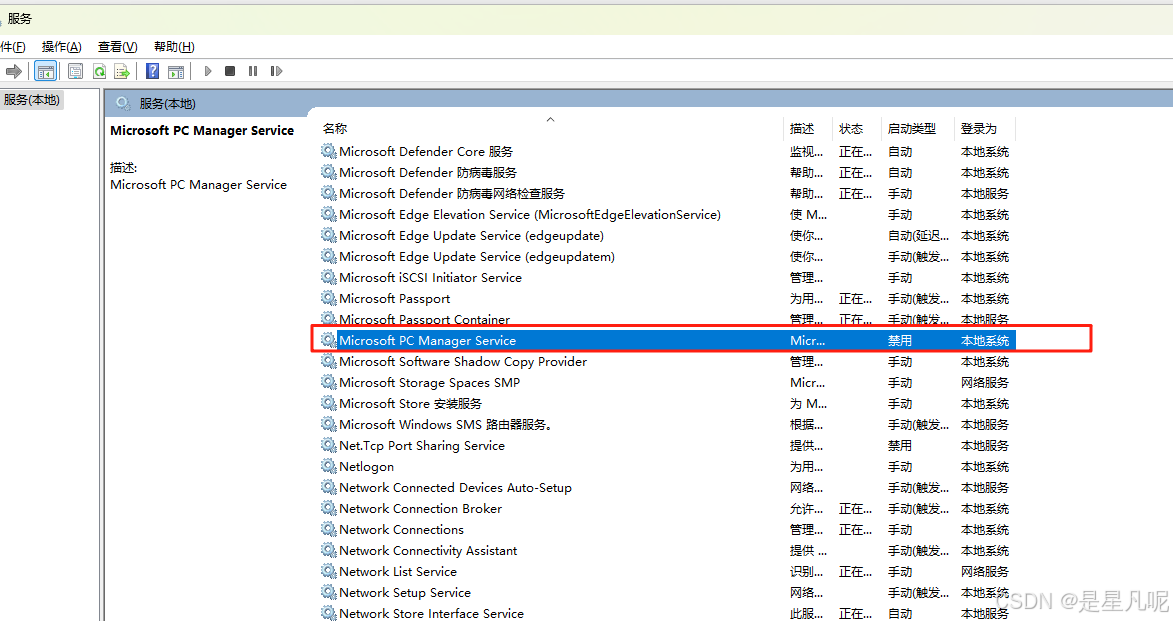Toggle the show/hide console tree toolbar icon
Viewport: 1173px width, 621px height.
tap(46, 71)
